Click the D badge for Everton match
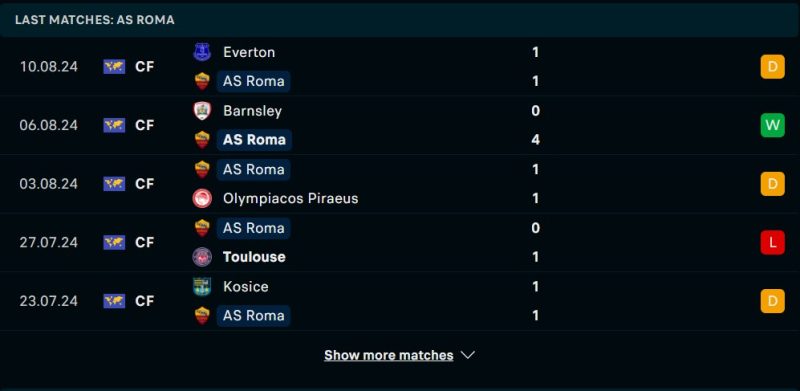Screen dimensions: 800x391 [772, 67]
